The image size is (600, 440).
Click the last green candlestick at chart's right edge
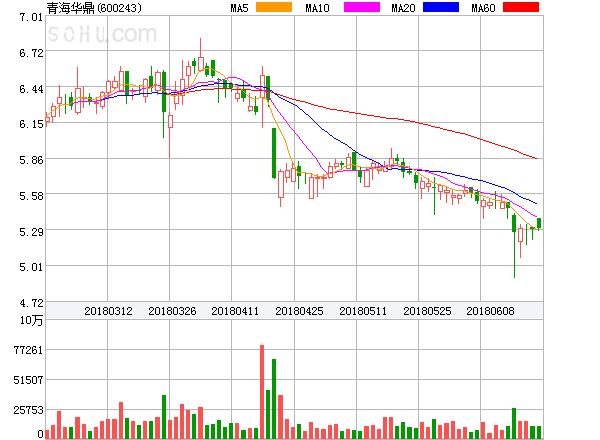[x=539, y=223]
